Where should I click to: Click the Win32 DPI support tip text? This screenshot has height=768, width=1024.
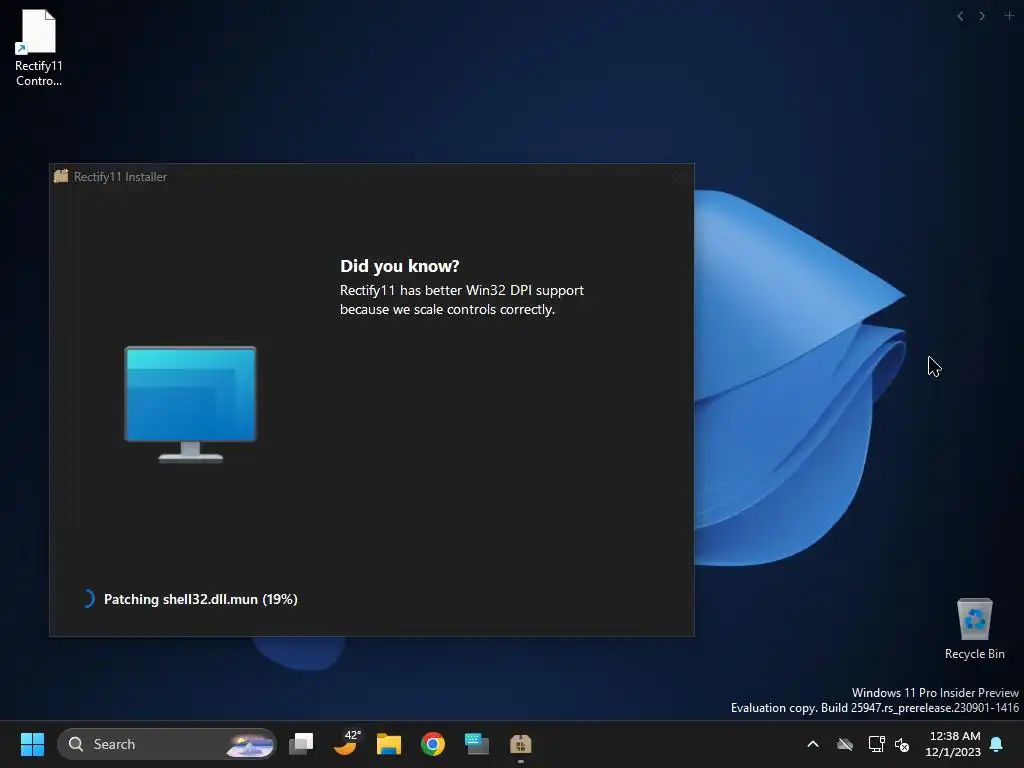point(462,300)
